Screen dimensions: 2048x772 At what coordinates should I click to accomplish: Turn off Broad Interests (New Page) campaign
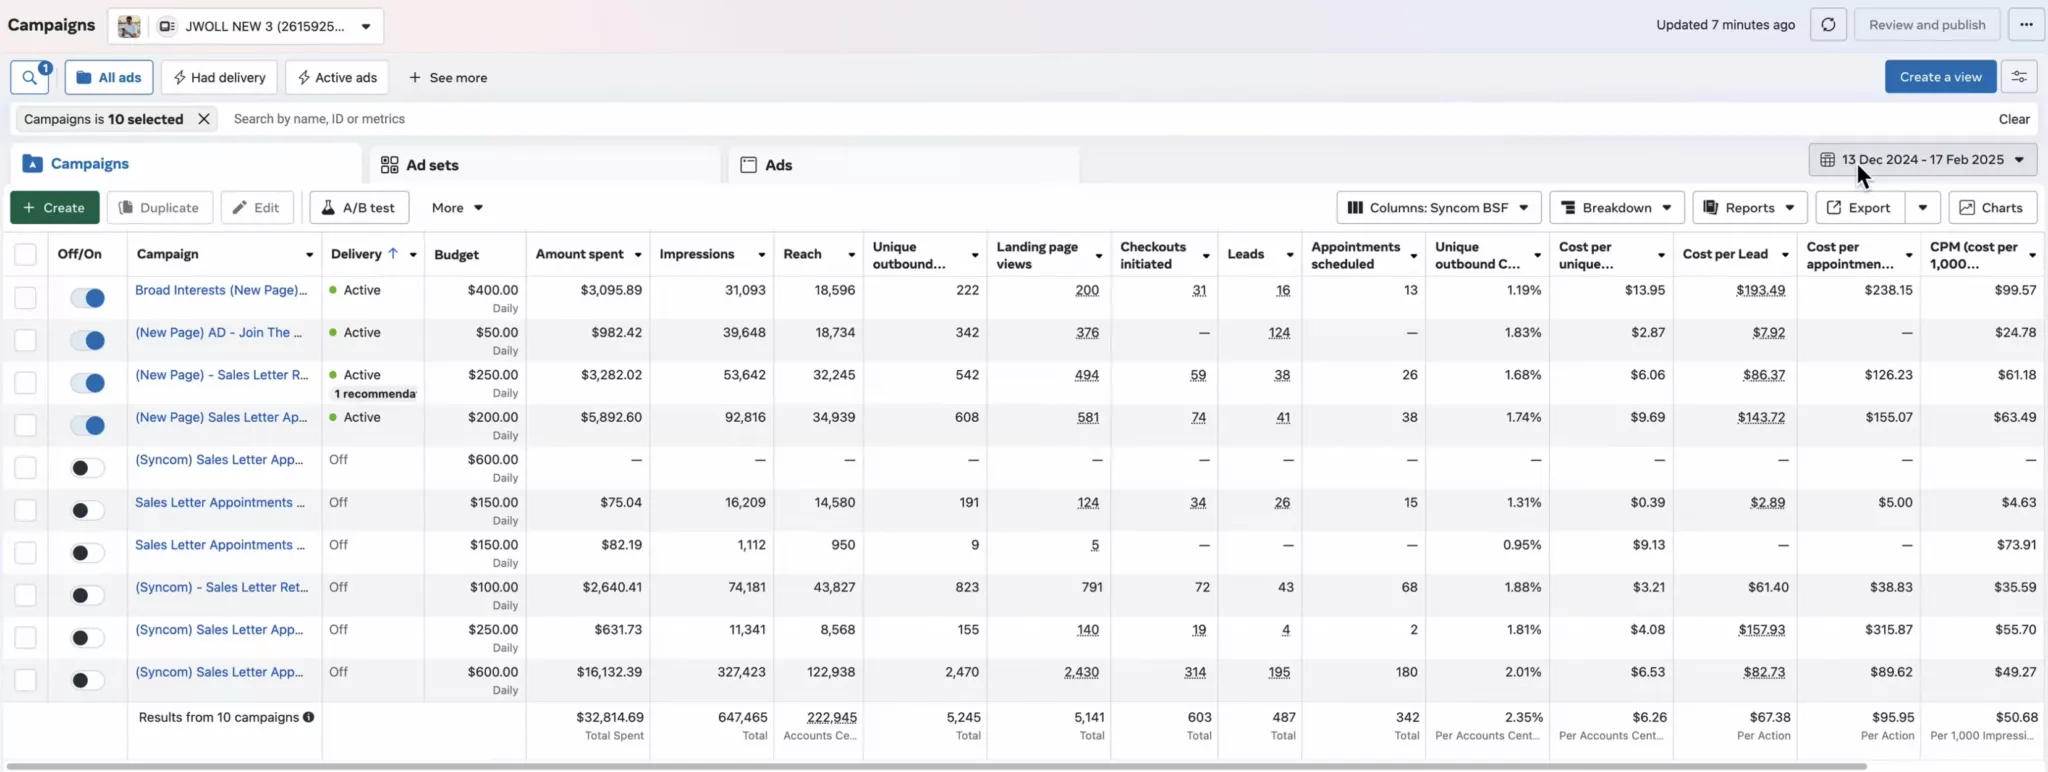[88, 298]
